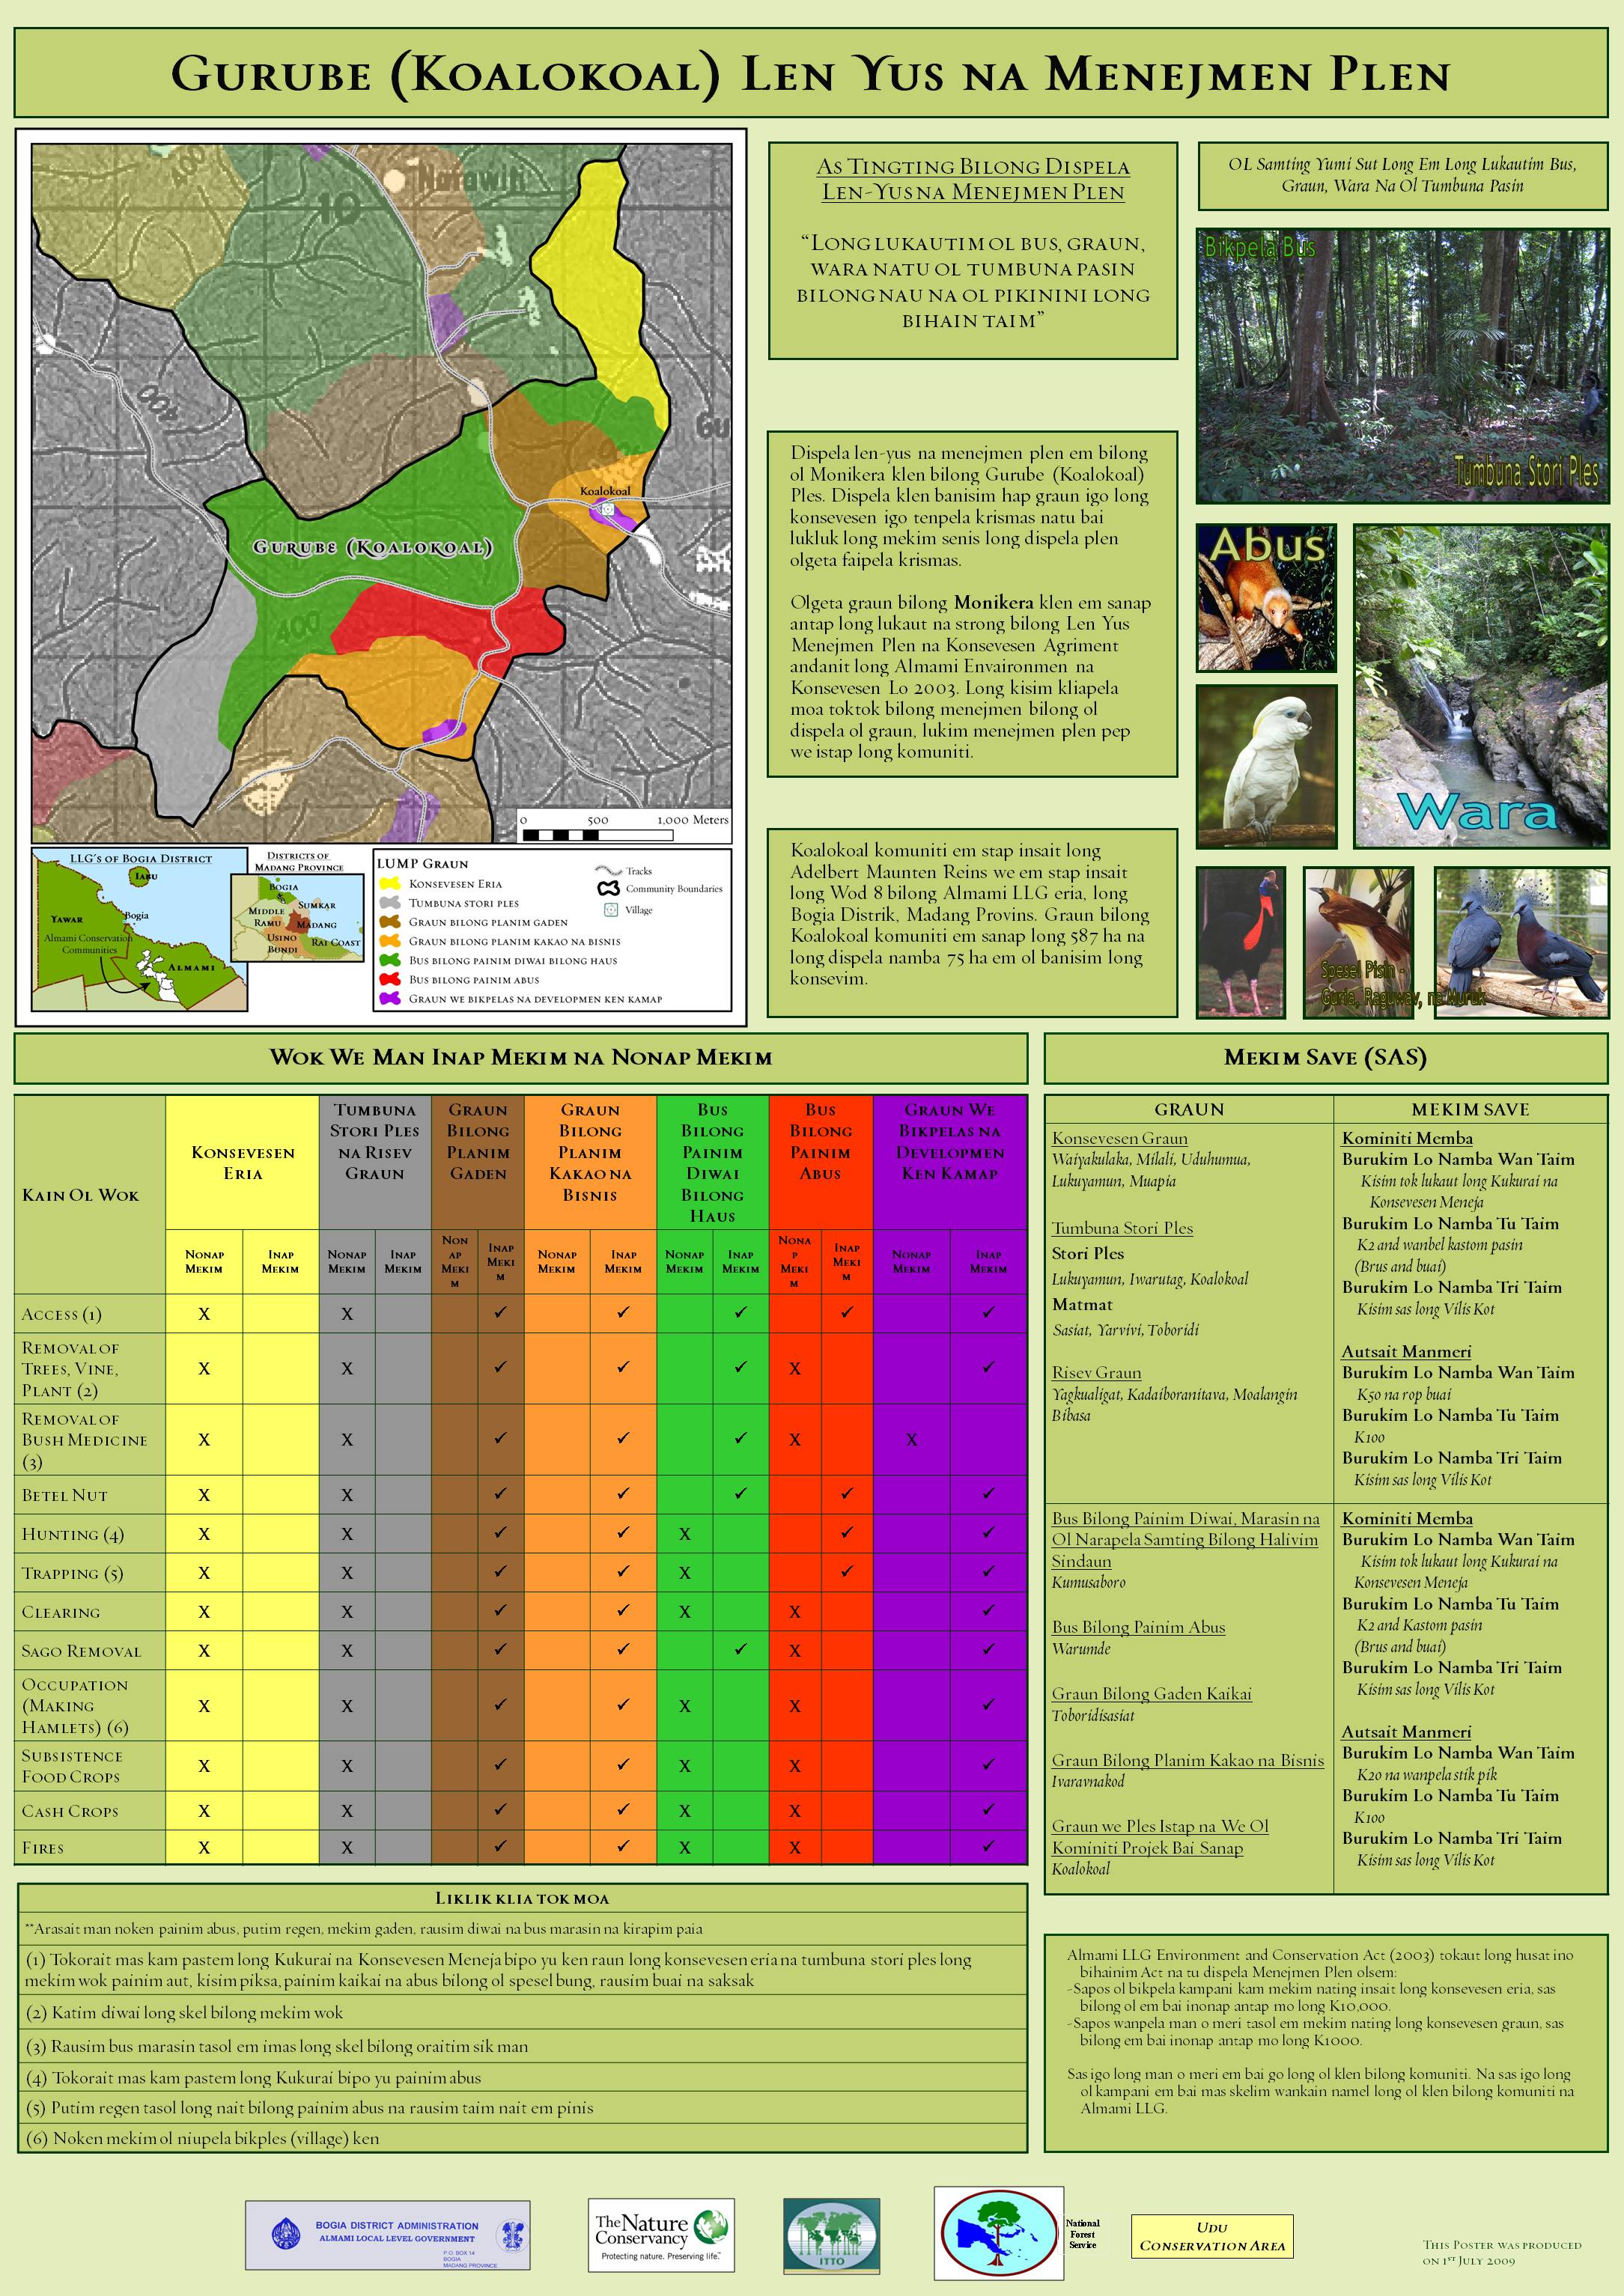Open the Wara waterfall photo

(x=1481, y=686)
